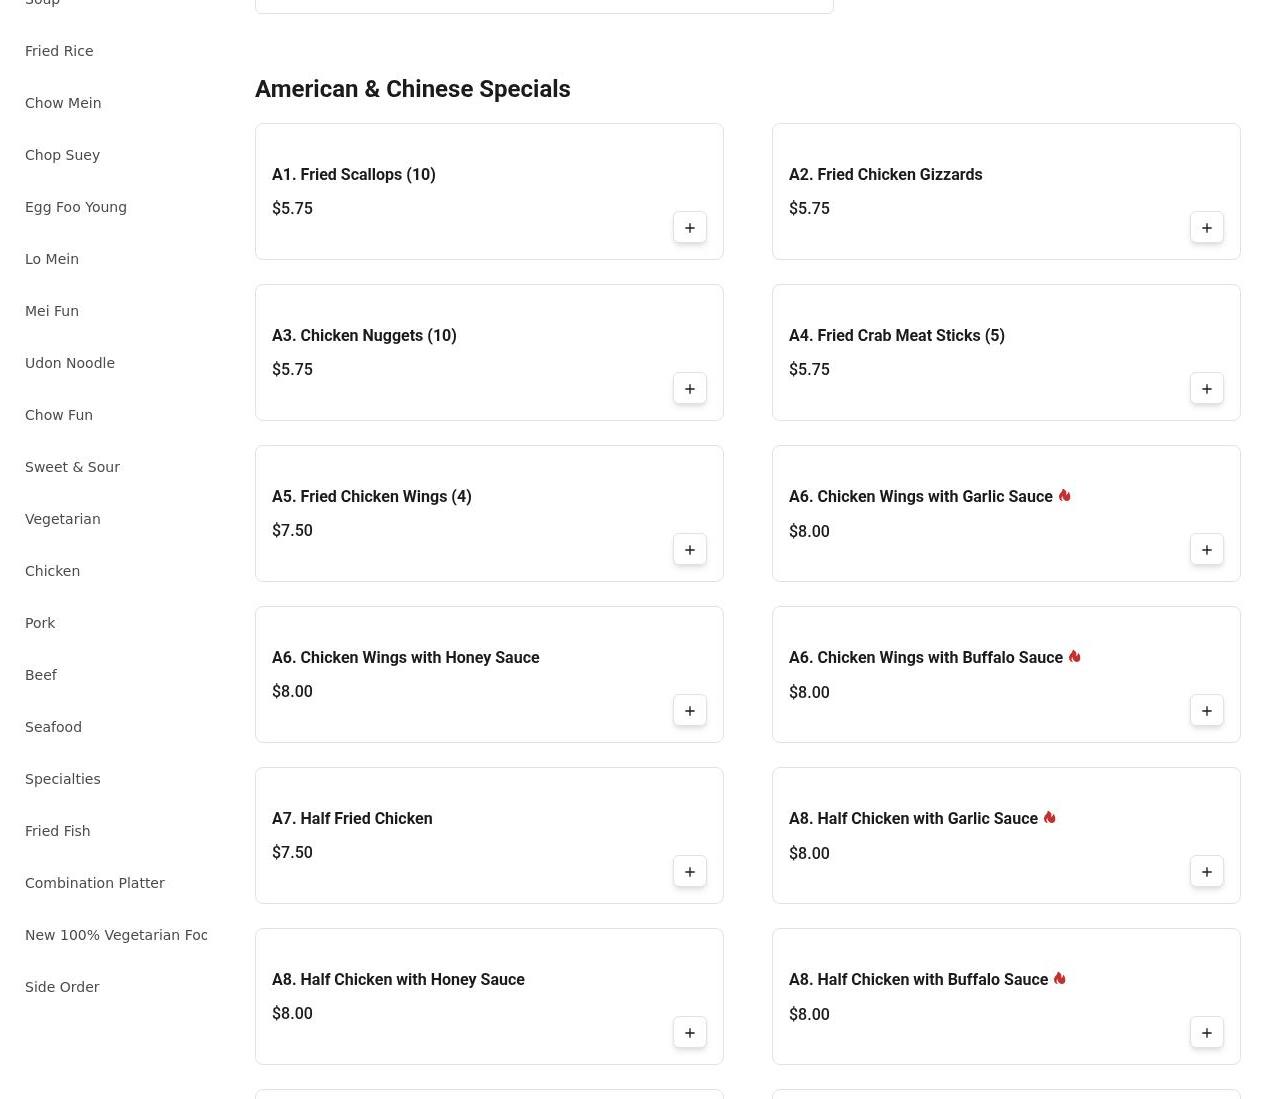Jump to Fried Rice category
1270x1099 pixels.
(59, 51)
